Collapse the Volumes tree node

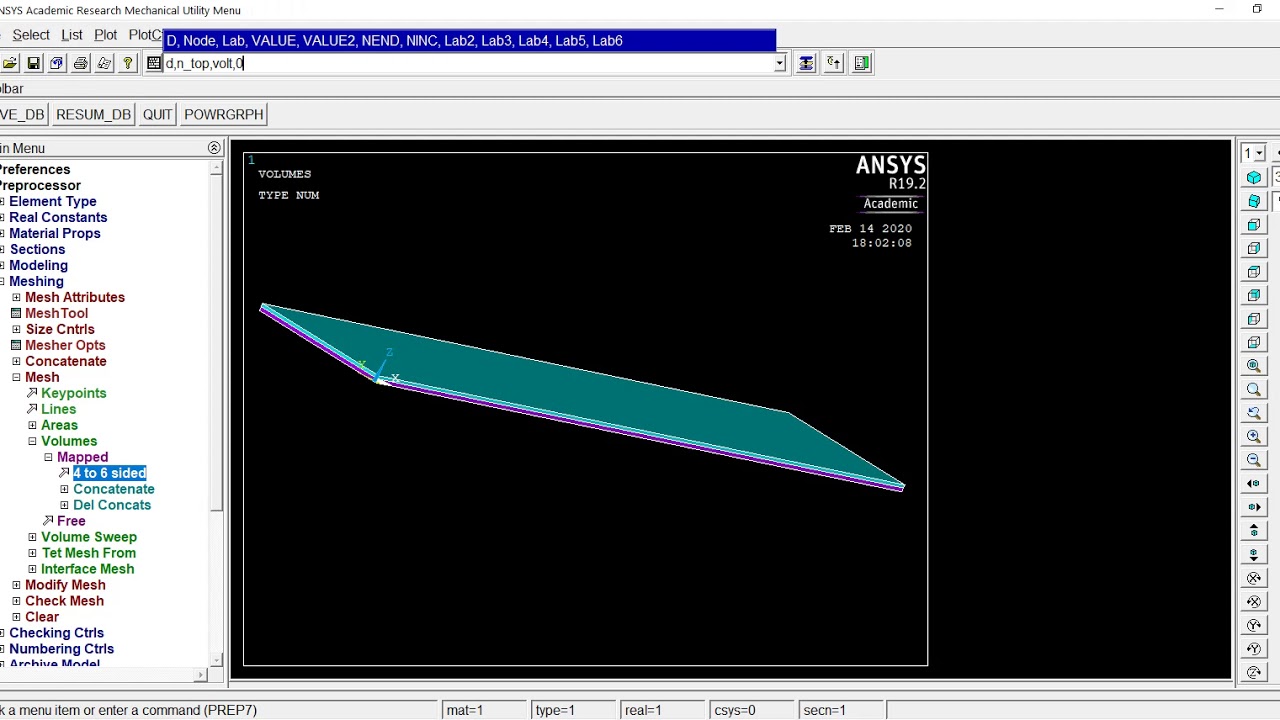pos(32,441)
